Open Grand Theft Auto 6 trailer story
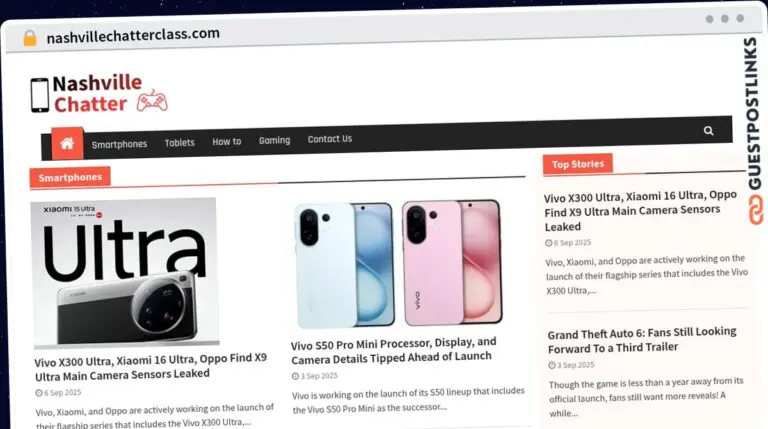This screenshot has width=768, height=429. (642, 340)
